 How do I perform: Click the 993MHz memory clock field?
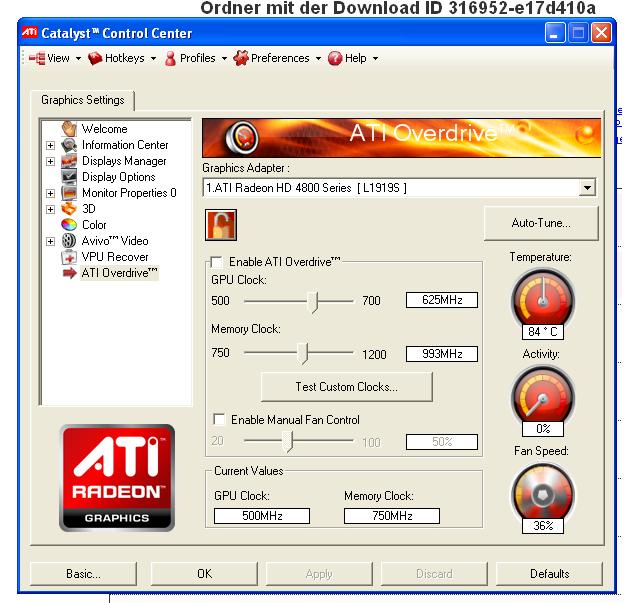coord(442,354)
